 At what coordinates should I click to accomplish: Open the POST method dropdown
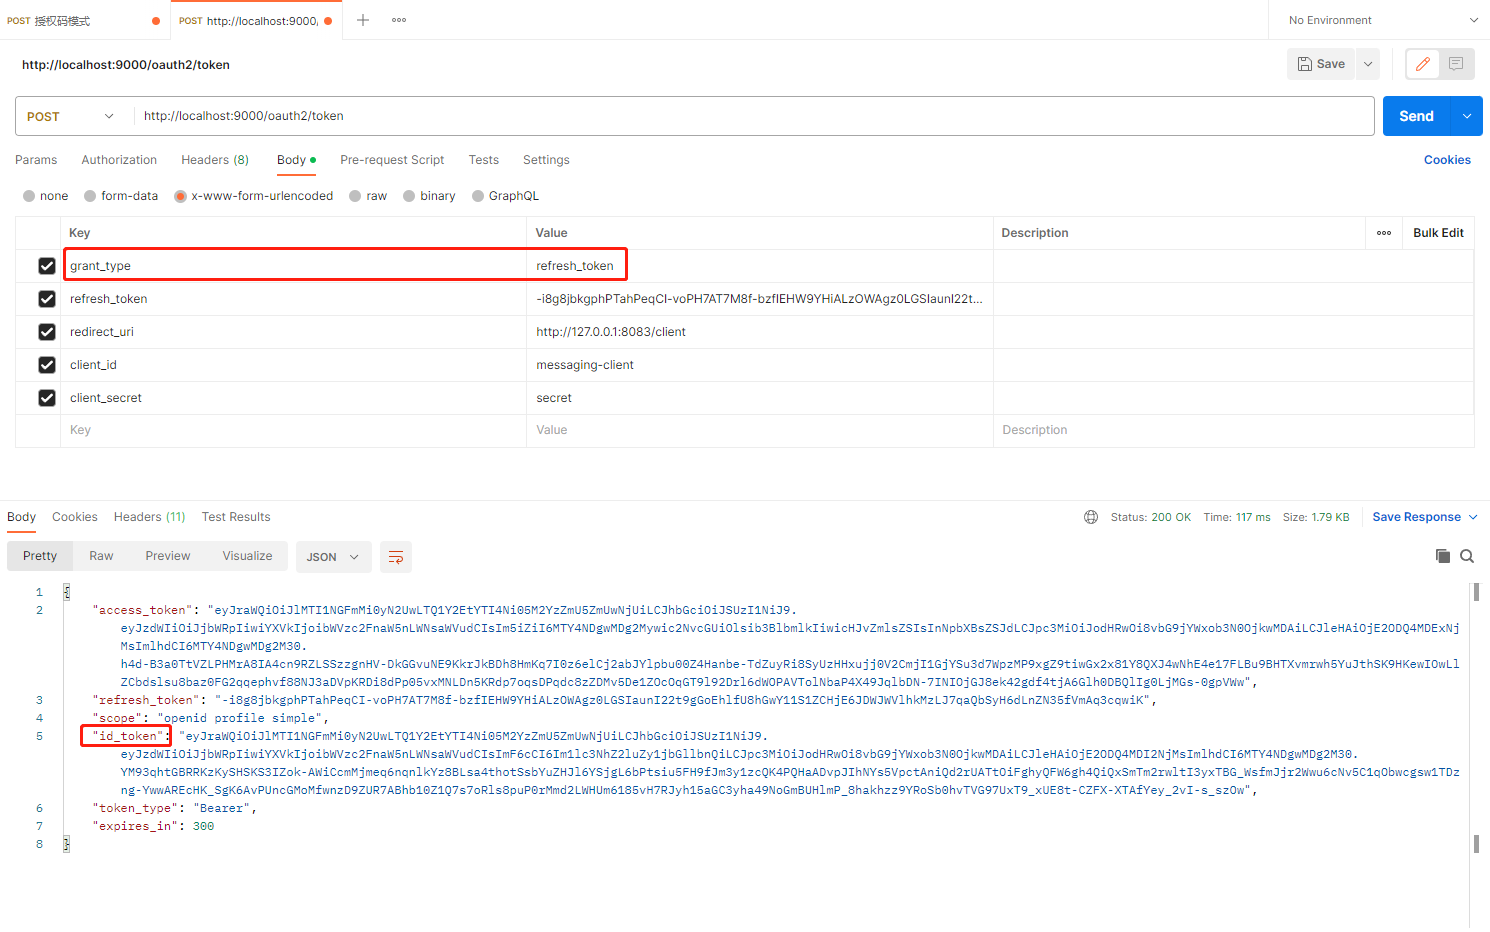[71, 116]
